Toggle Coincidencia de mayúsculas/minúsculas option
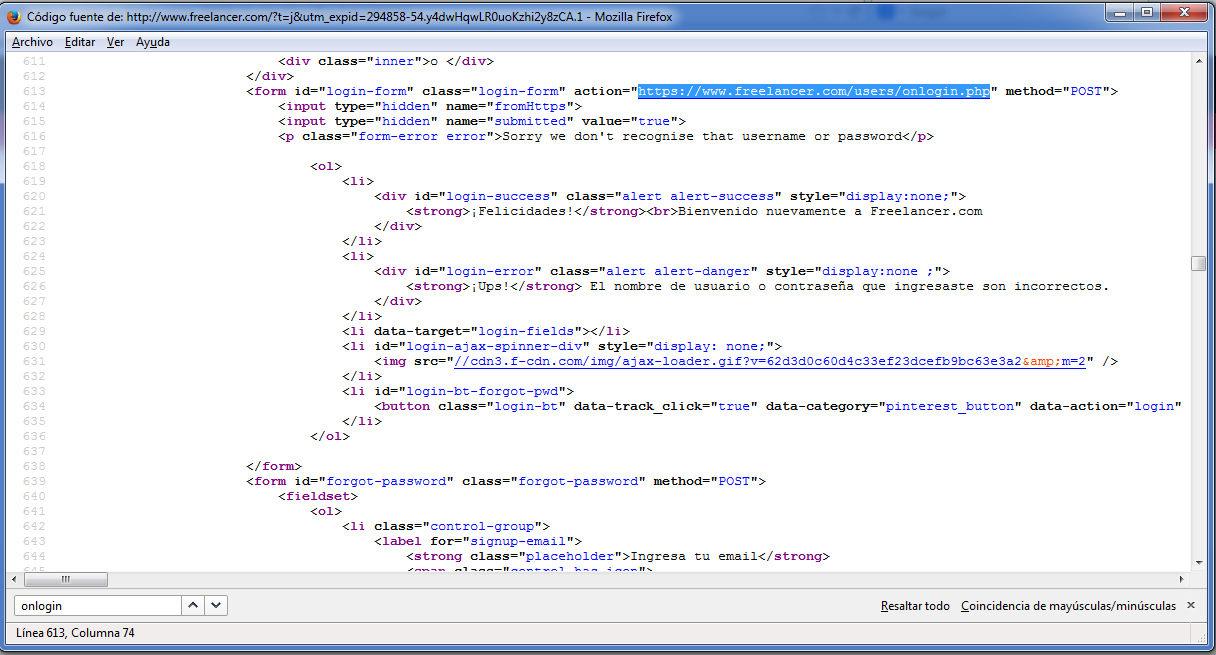The width and height of the screenshot is (1216, 655). click(x=1068, y=606)
